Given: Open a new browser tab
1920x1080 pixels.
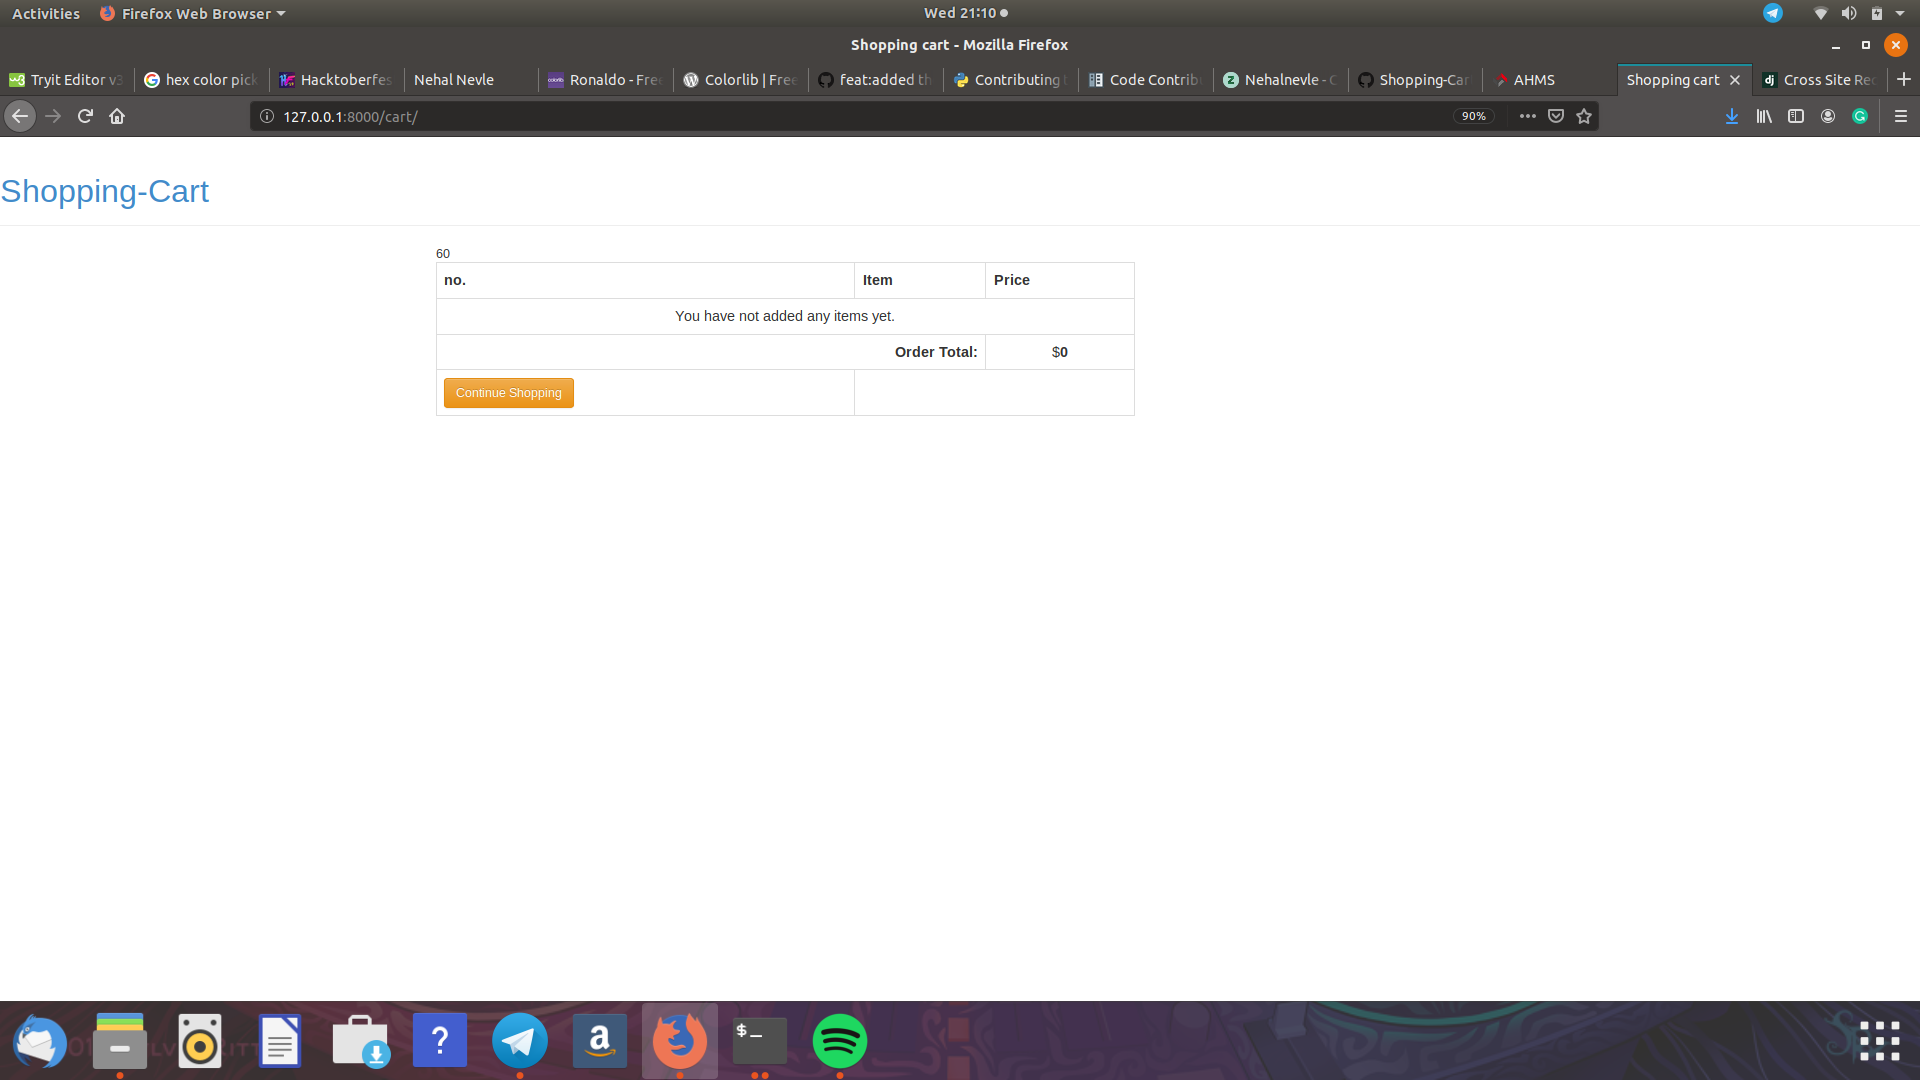Looking at the screenshot, I should [1903, 79].
